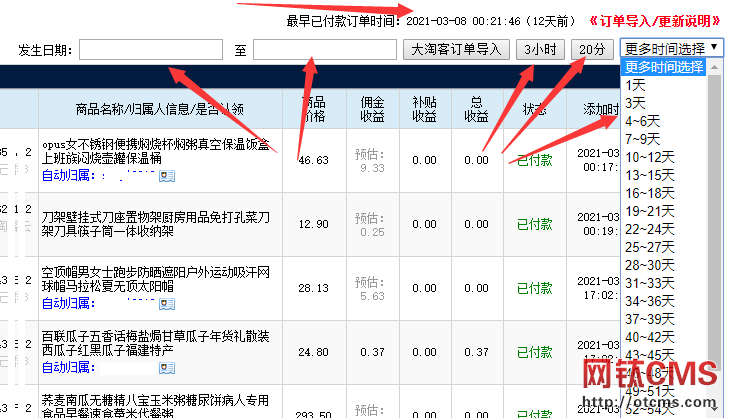Image resolution: width=731 pixels, height=418 pixels.
Task: Click the 大淘客订单导入 button
Action: [456, 49]
